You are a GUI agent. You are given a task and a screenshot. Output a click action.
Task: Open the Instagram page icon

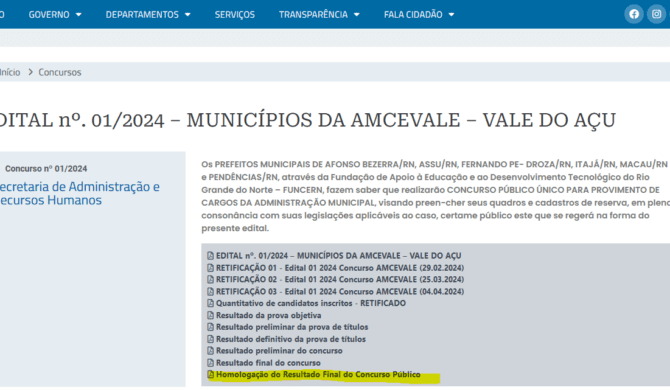point(656,15)
